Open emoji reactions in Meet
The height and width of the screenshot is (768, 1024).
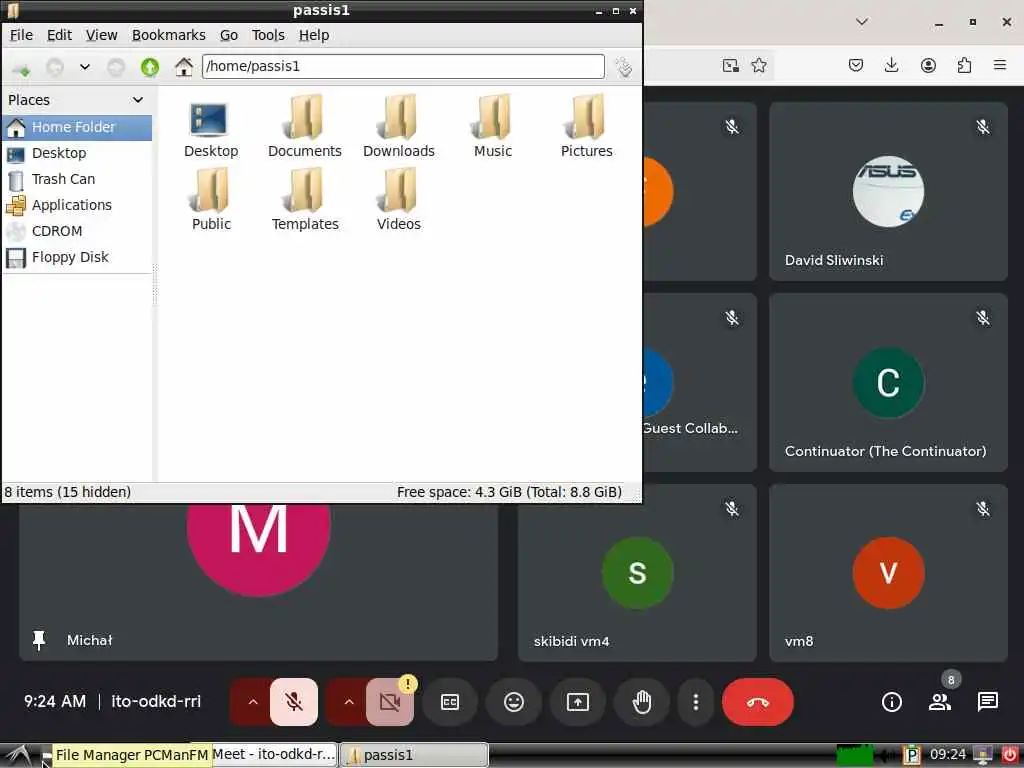(514, 702)
